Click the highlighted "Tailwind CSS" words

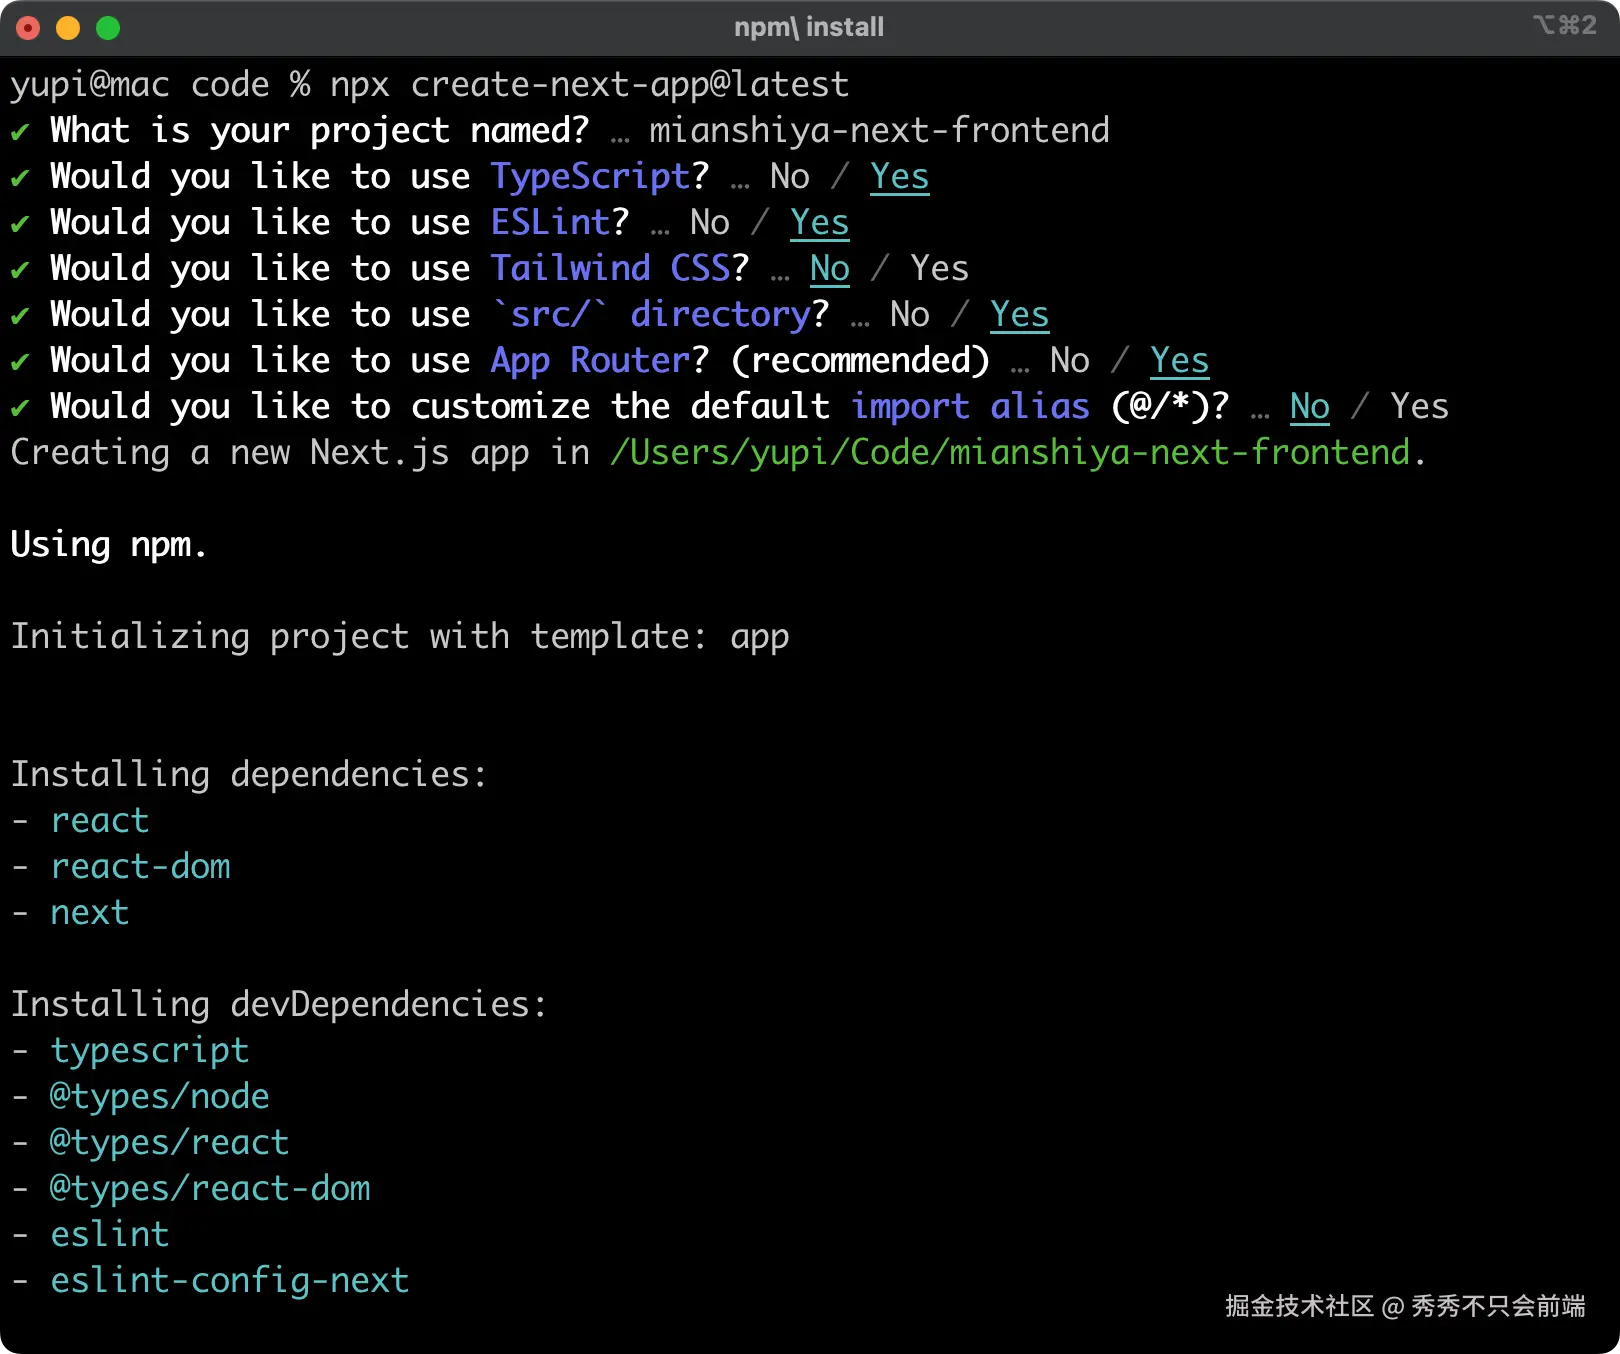point(610,269)
